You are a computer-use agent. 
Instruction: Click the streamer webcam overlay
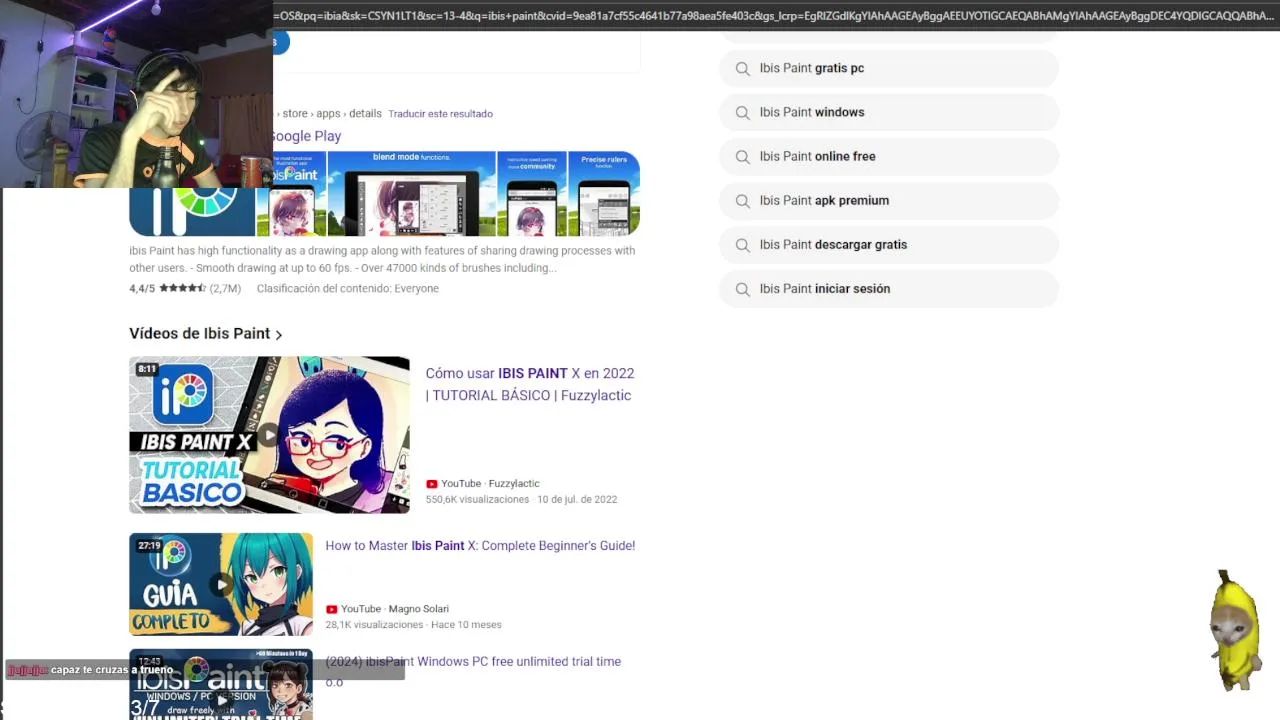point(136,94)
